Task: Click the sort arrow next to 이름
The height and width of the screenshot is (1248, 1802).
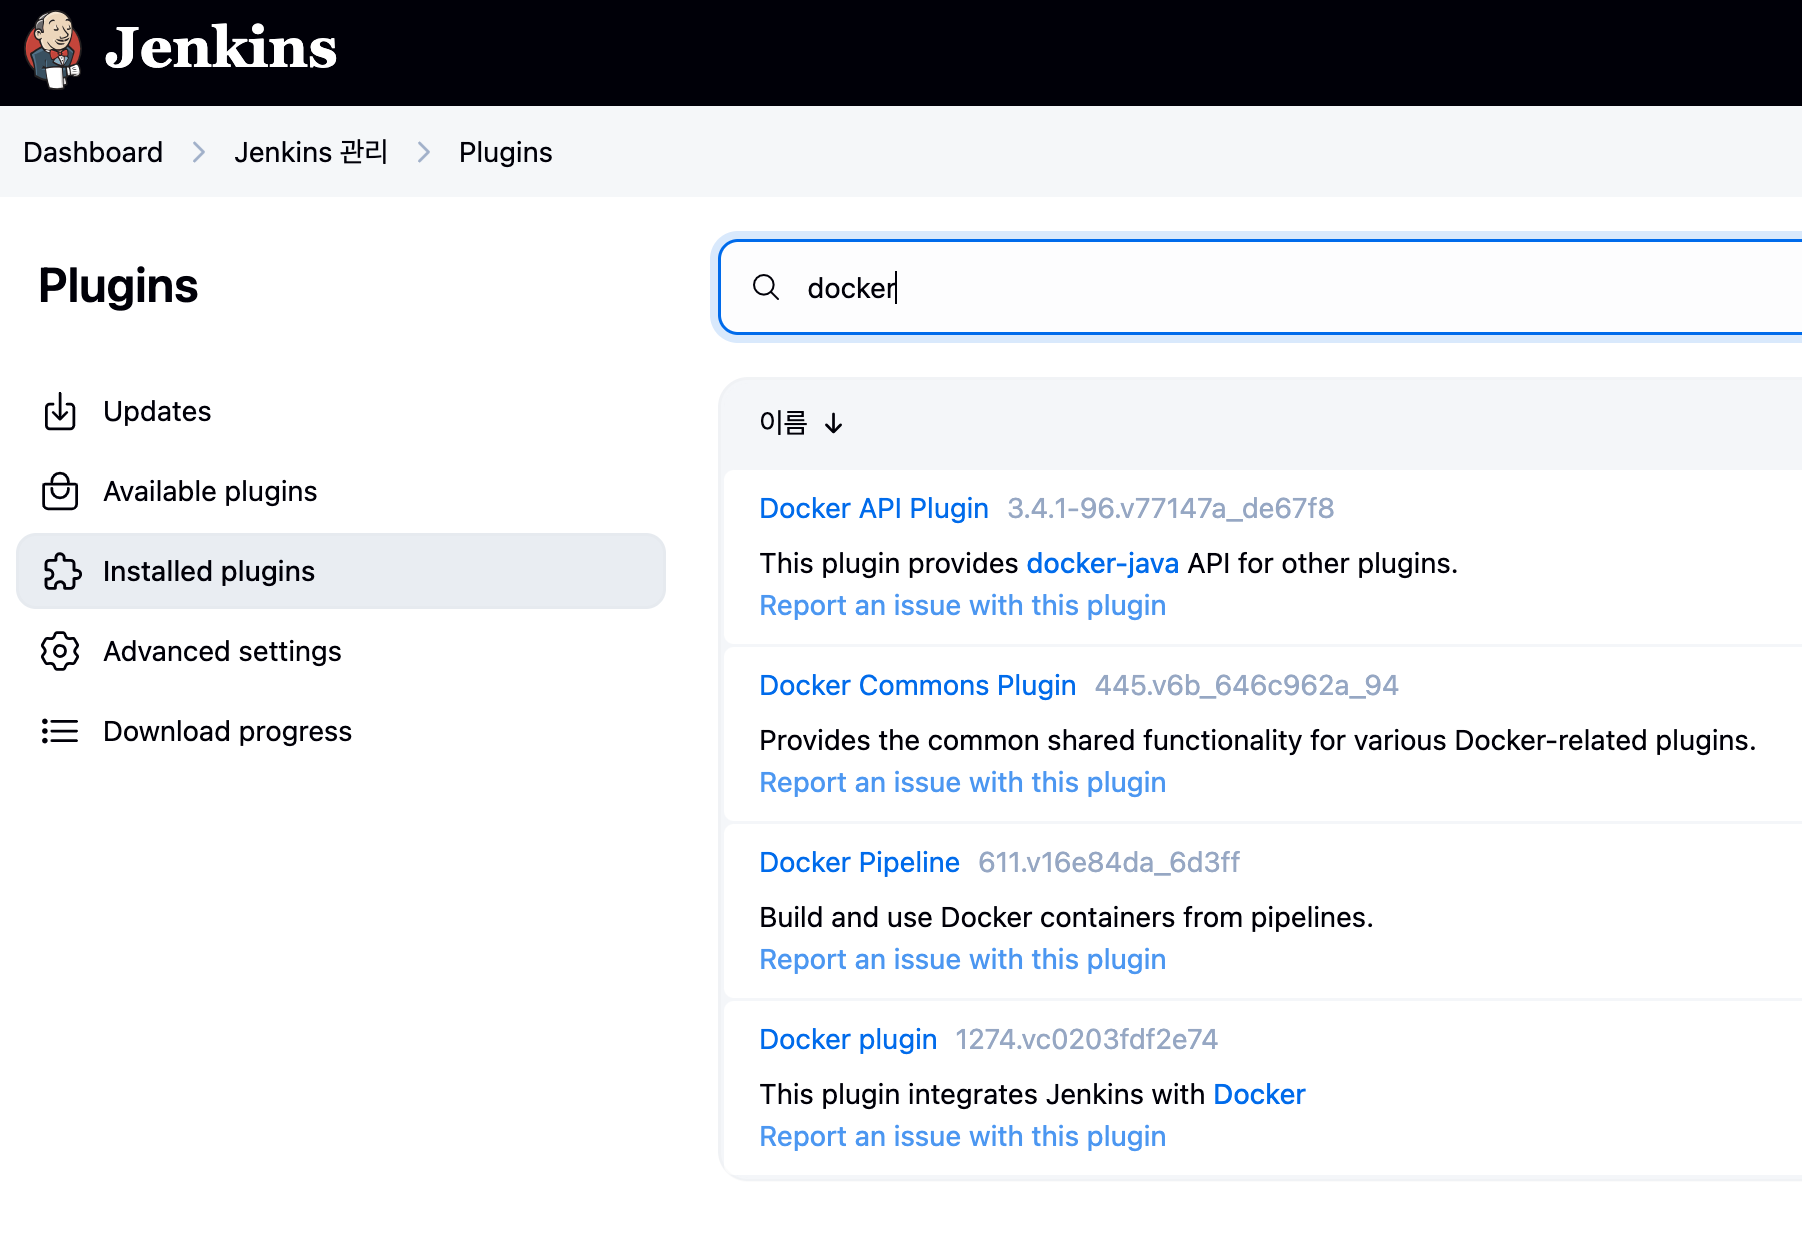Action: [x=833, y=424]
